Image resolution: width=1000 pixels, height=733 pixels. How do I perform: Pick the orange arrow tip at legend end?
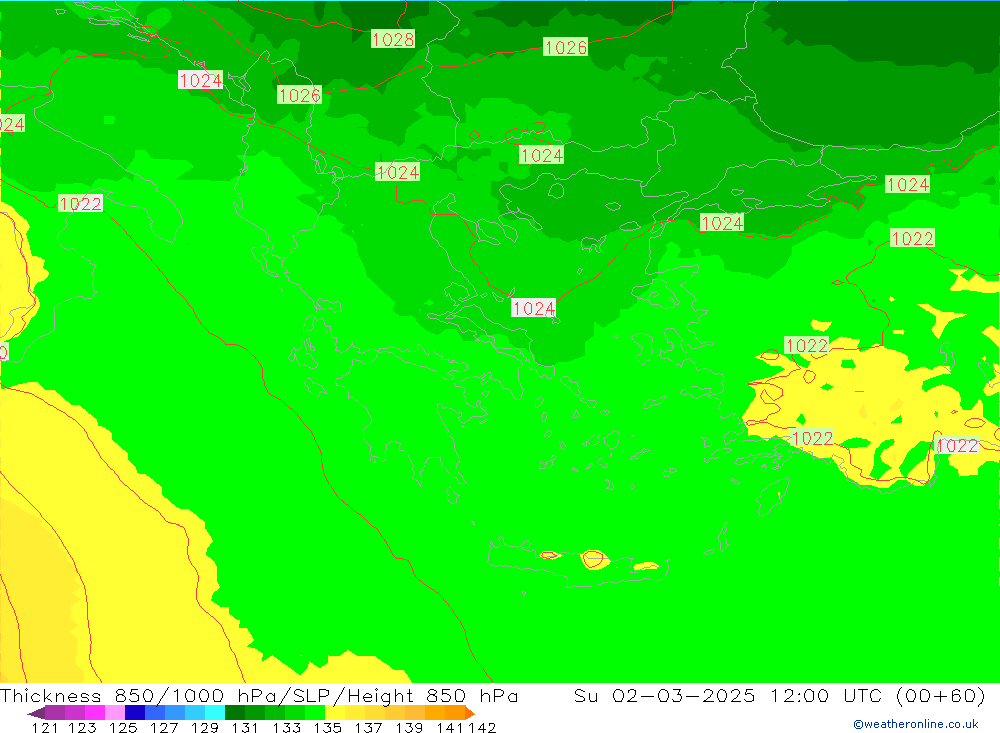(470, 713)
